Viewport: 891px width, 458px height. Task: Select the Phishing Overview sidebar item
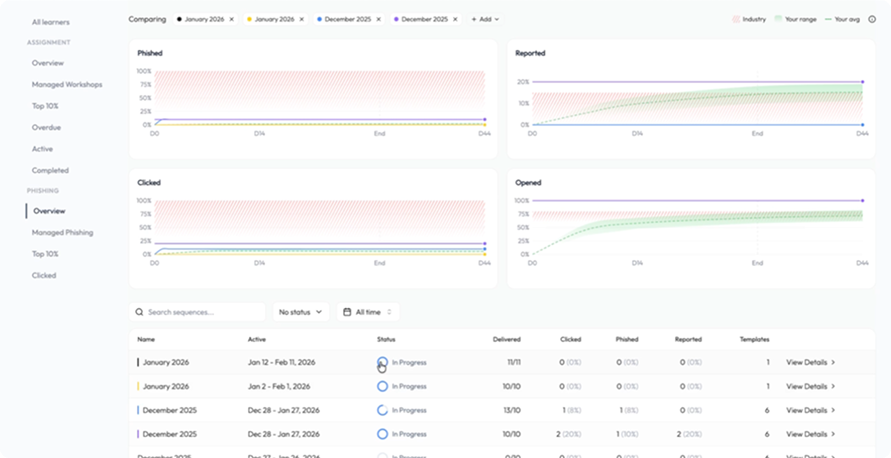(x=49, y=211)
